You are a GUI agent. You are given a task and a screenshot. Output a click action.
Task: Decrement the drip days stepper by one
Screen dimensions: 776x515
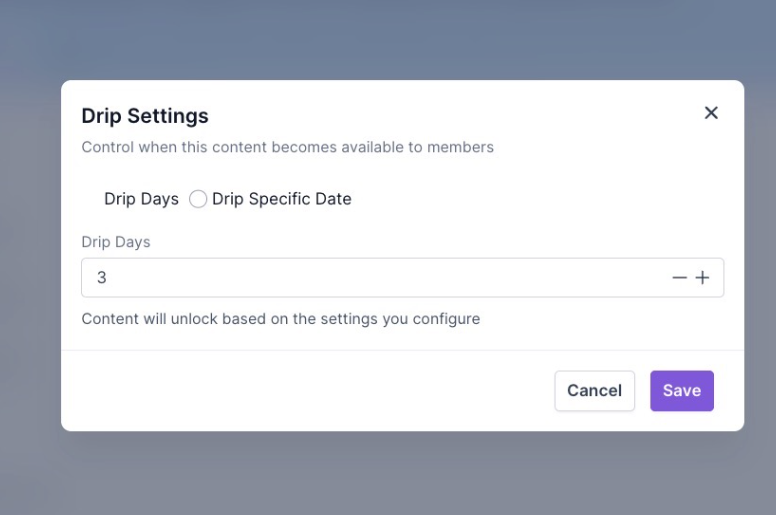680,278
